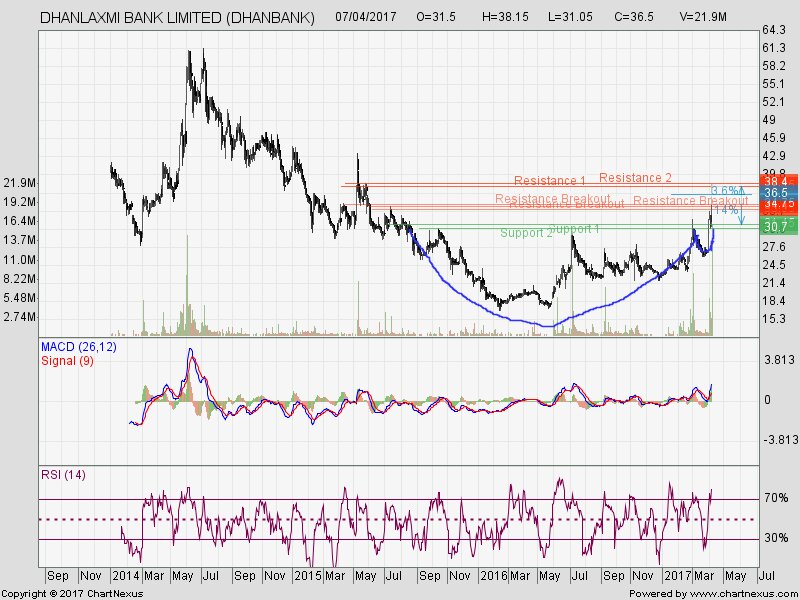Click the 58.2 price axis label
The height and width of the screenshot is (600, 800).
pos(774,66)
